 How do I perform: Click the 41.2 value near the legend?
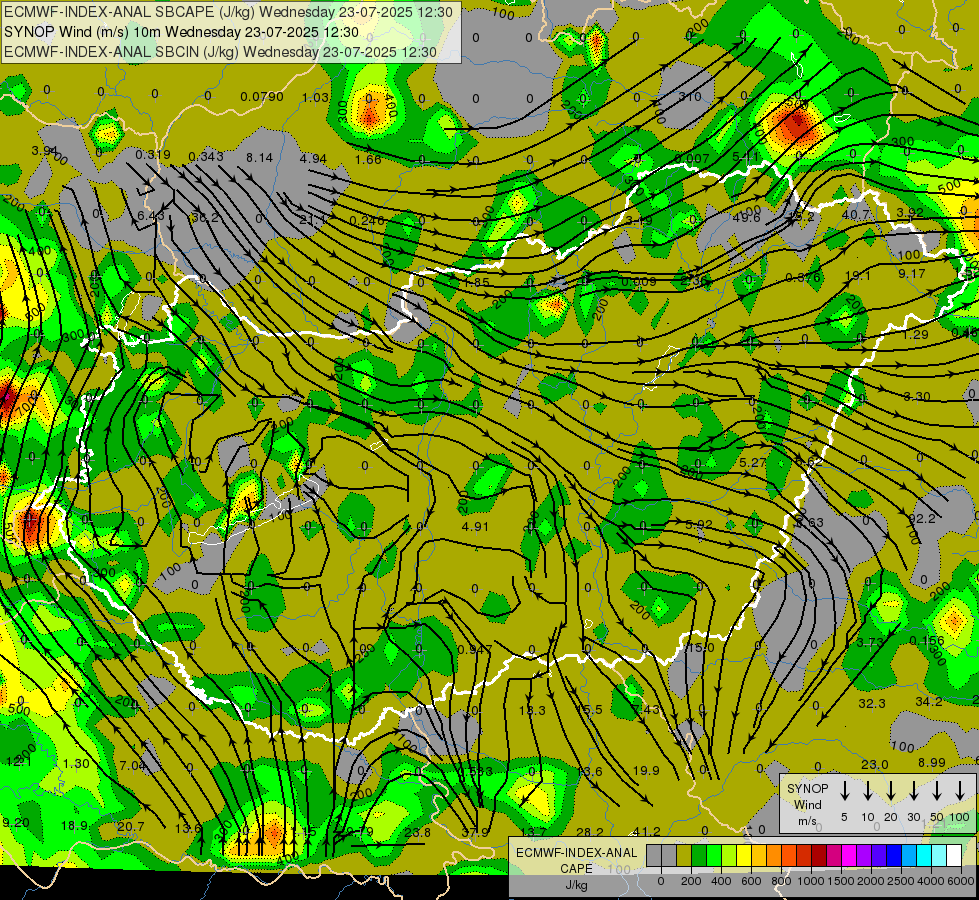click(x=646, y=832)
